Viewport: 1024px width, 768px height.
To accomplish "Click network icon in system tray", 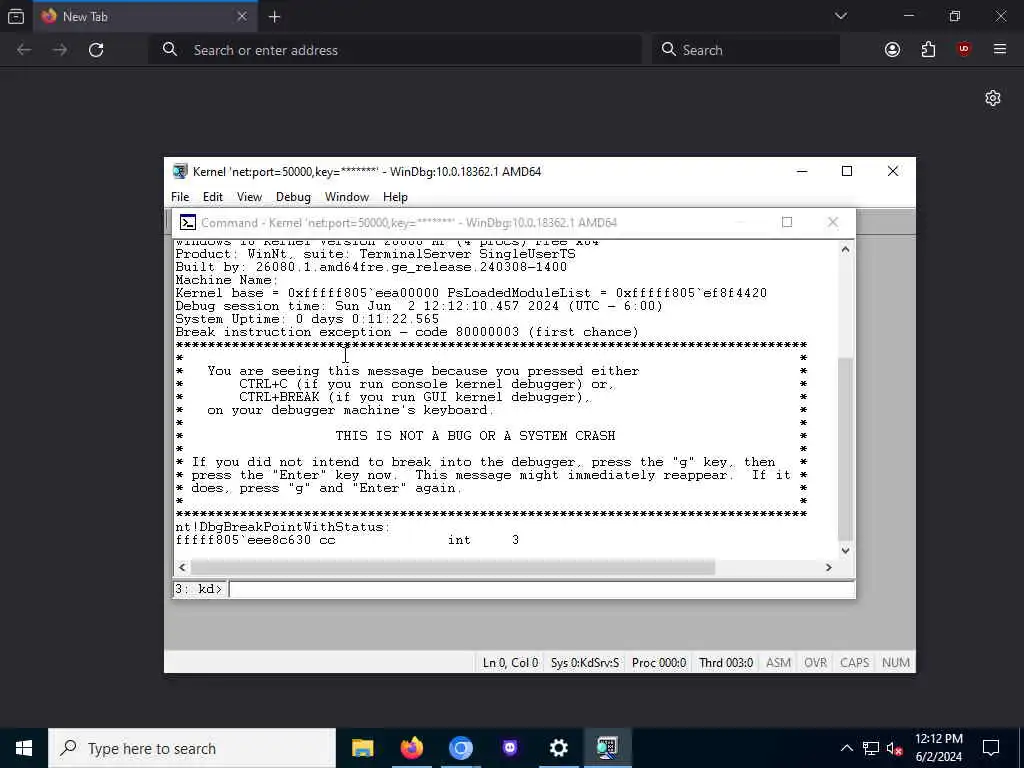I will pos(871,748).
